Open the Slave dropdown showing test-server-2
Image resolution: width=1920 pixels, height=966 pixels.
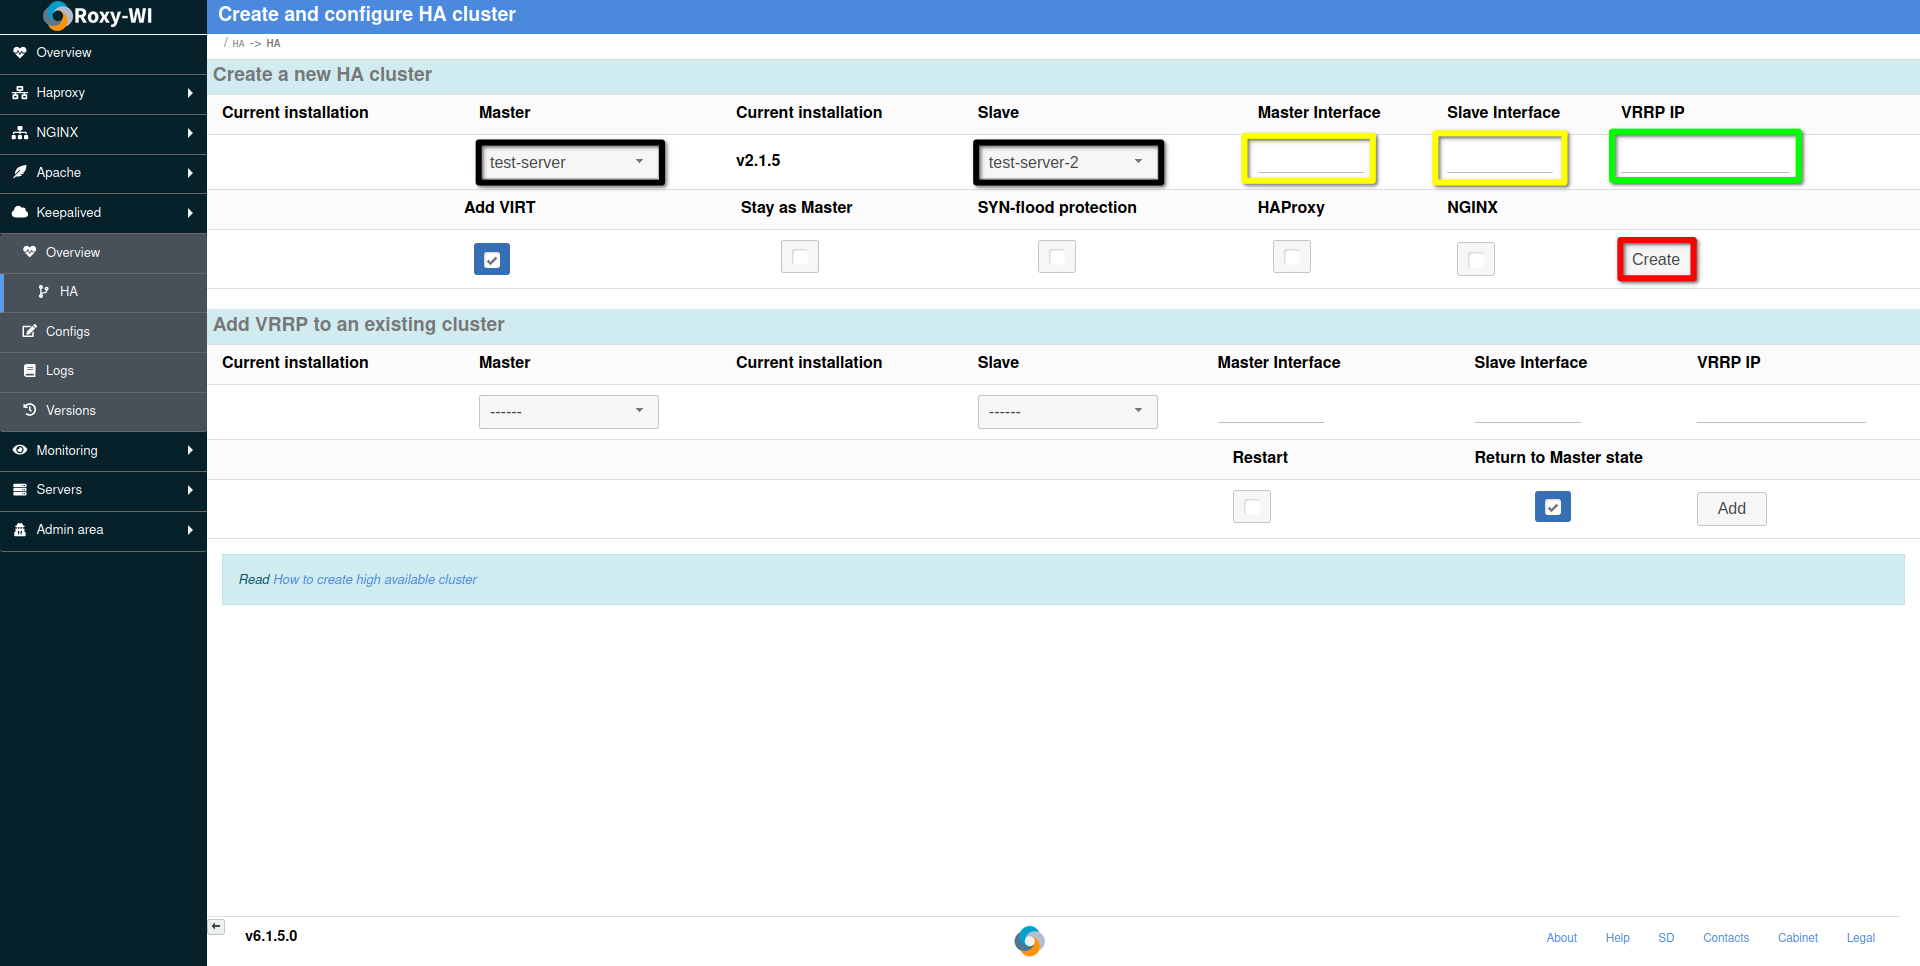[1067, 162]
